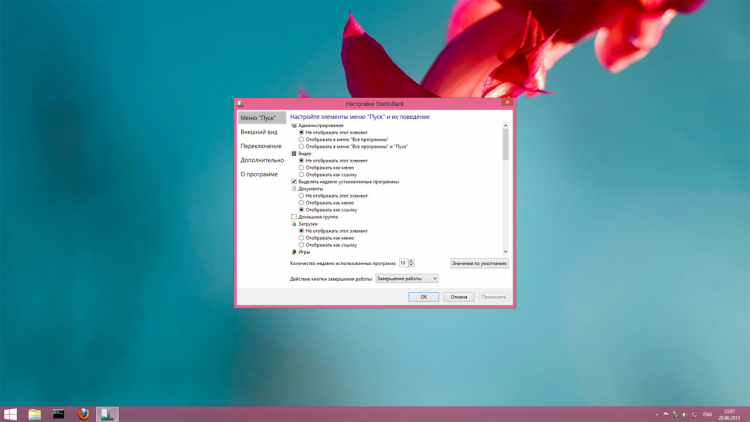This screenshot has height=422, width=750.
Task: Click the options list scrollbar thumb
Action: click(x=506, y=144)
